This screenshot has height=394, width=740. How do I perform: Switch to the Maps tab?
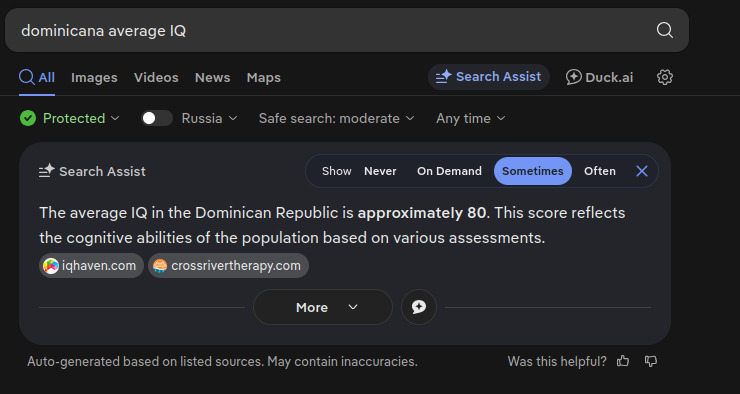[263, 77]
